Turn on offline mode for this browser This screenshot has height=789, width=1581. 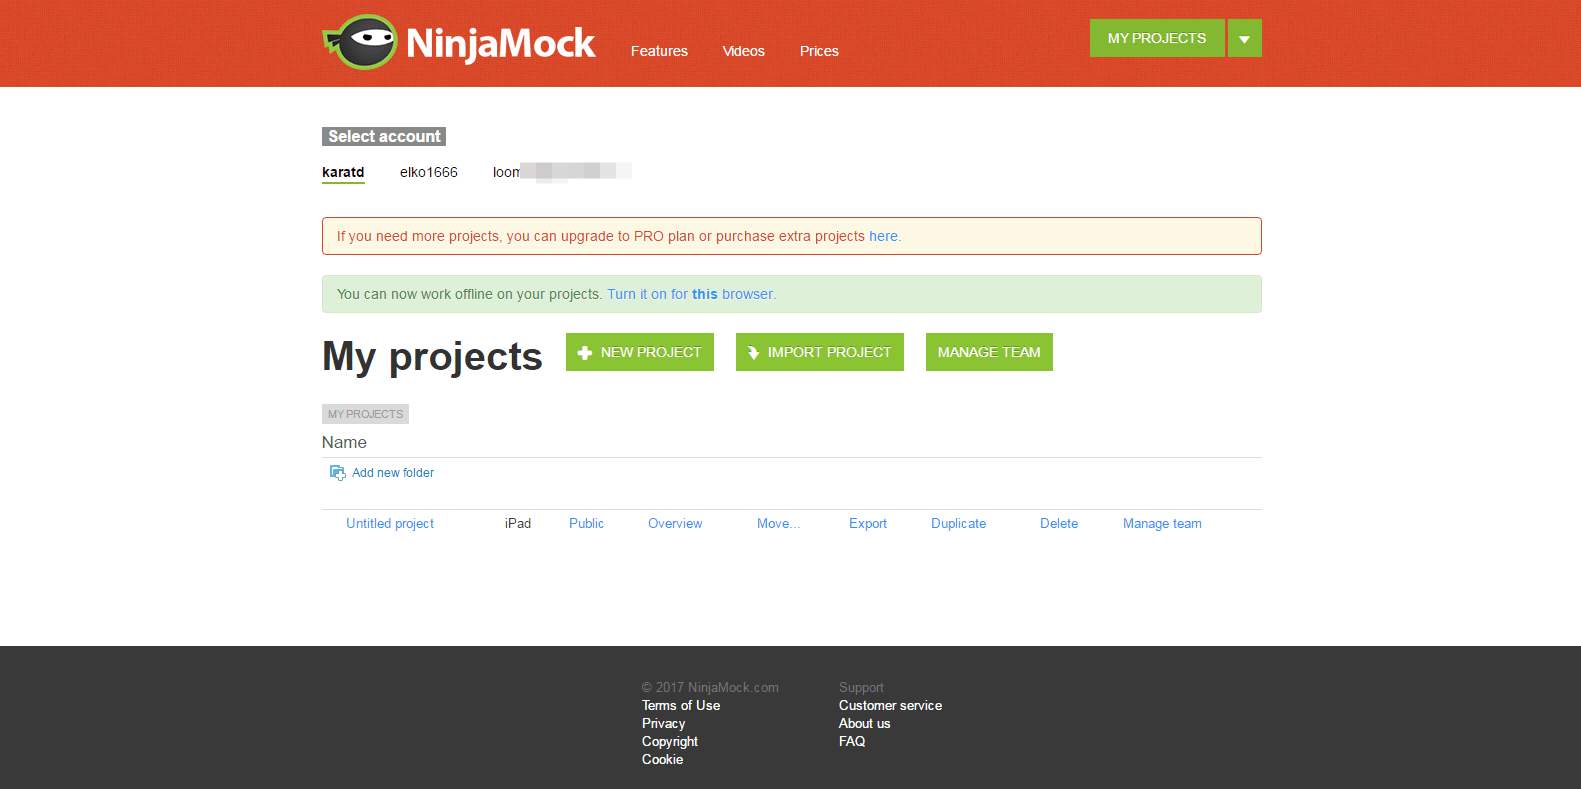tap(691, 294)
